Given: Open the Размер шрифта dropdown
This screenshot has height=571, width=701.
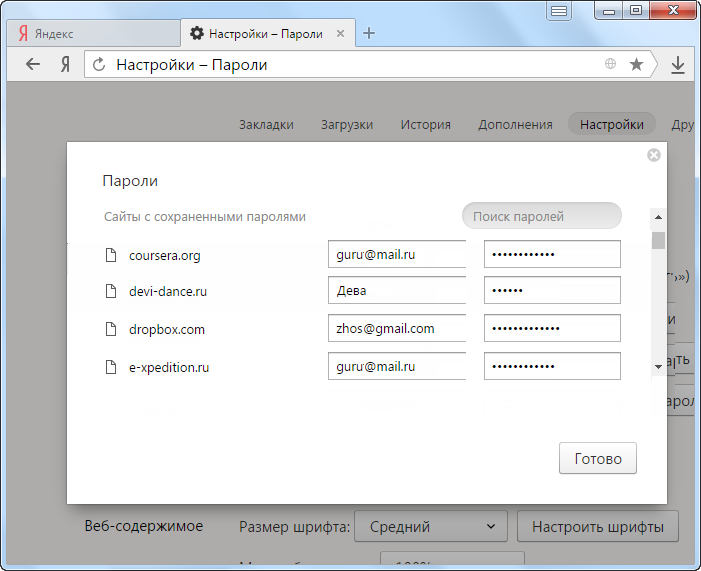Looking at the screenshot, I should click(431, 527).
